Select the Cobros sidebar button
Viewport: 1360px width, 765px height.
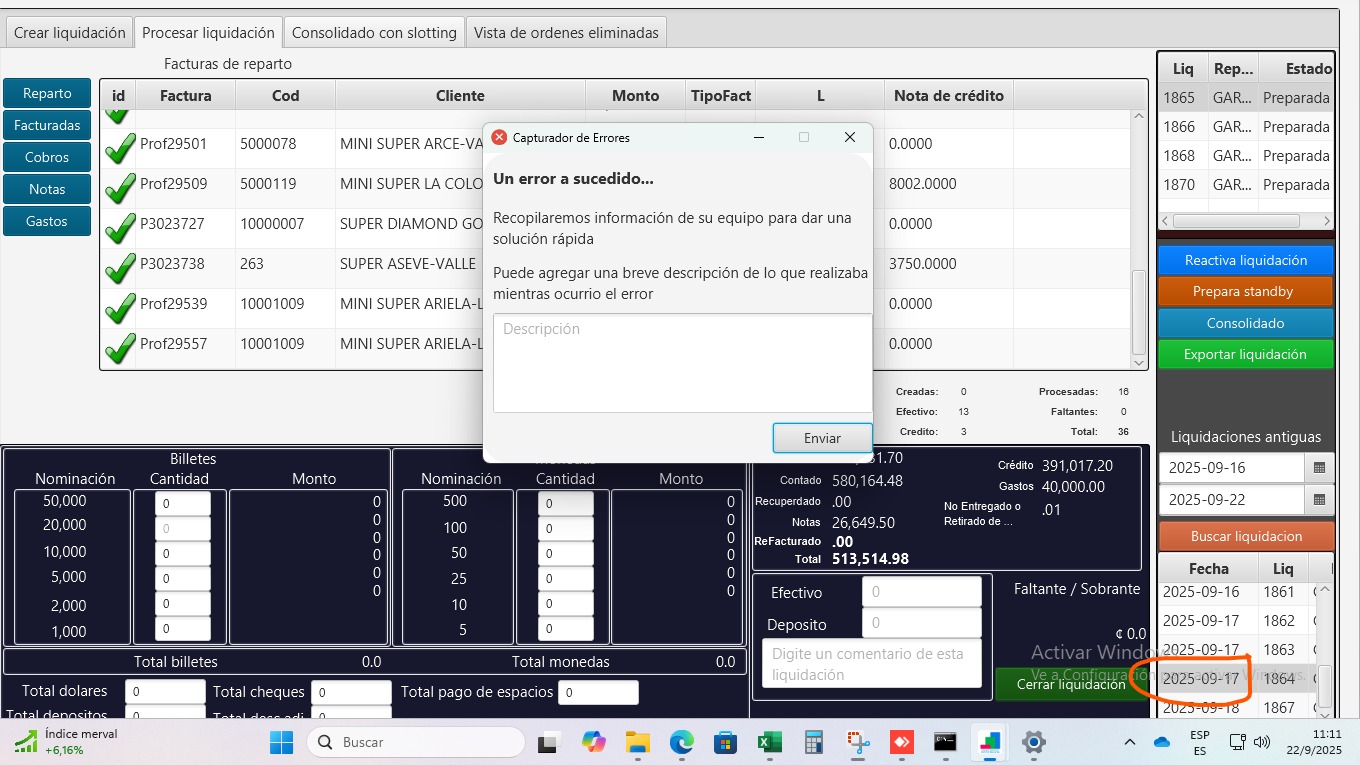click(x=47, y=157)
